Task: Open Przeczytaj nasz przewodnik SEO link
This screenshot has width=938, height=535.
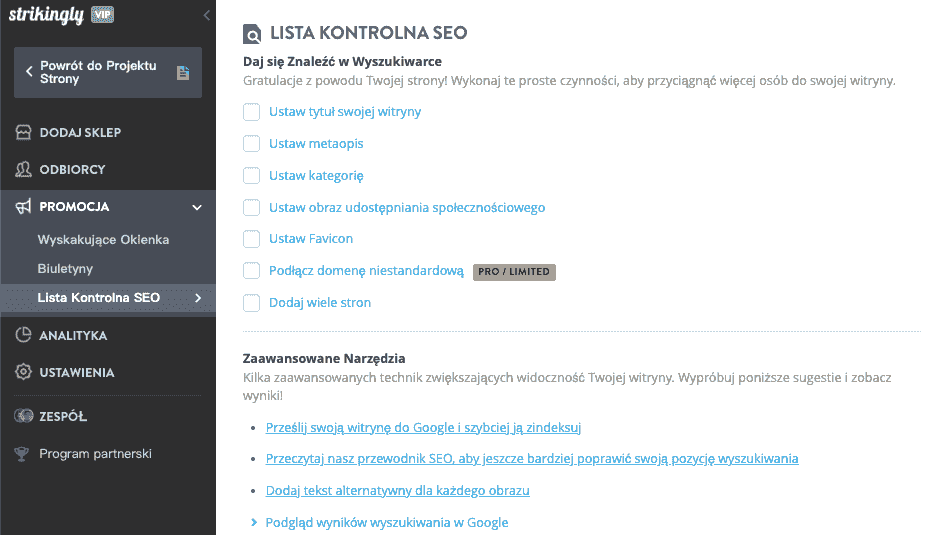Action: pyautogui.click(x=532, y=458)
